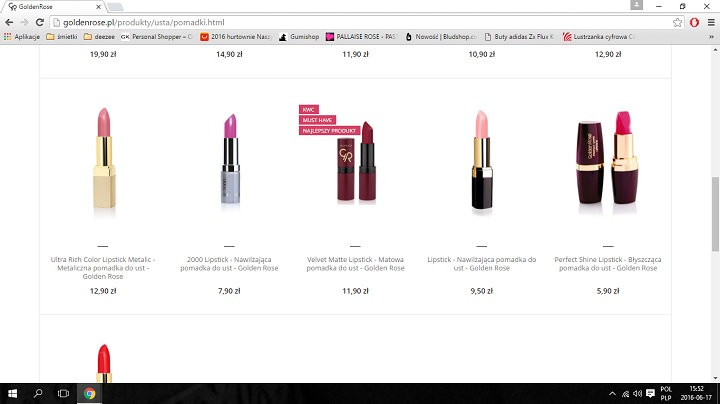Bookmark this page with the star icon
The width and height of the screenshot is (720, 404).
click(677, 22)
